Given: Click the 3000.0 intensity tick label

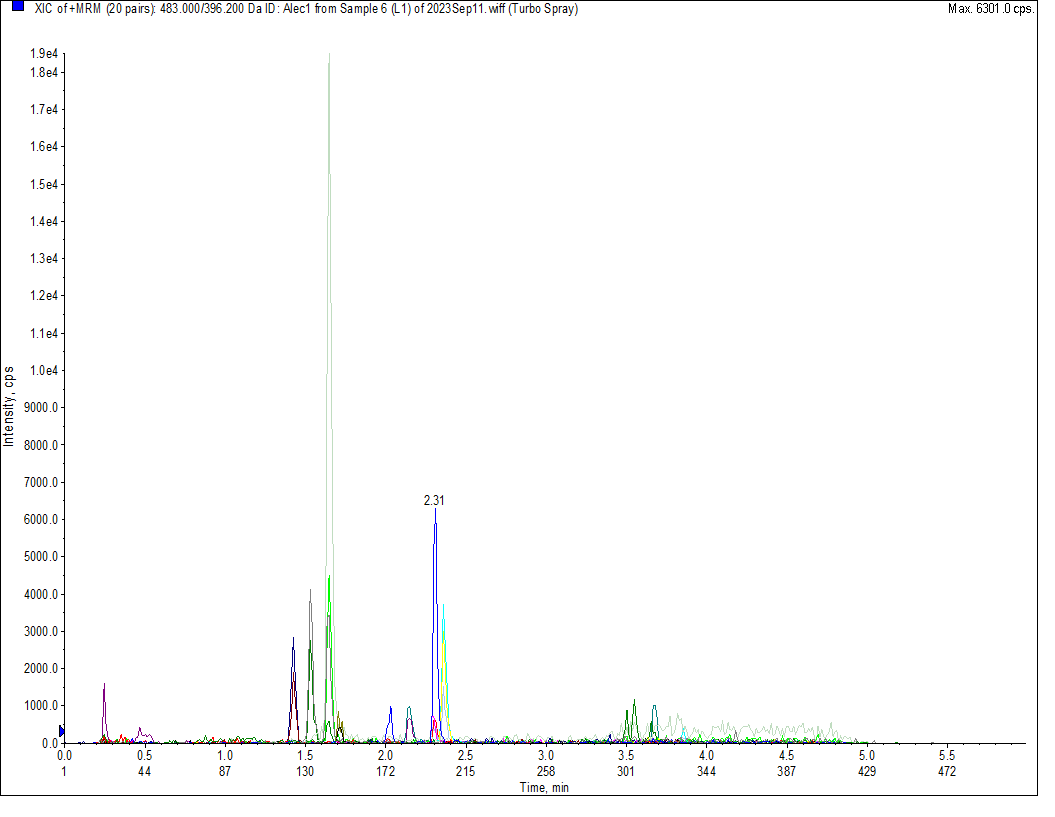Looking at the screenshot, I should pos(41,631).
